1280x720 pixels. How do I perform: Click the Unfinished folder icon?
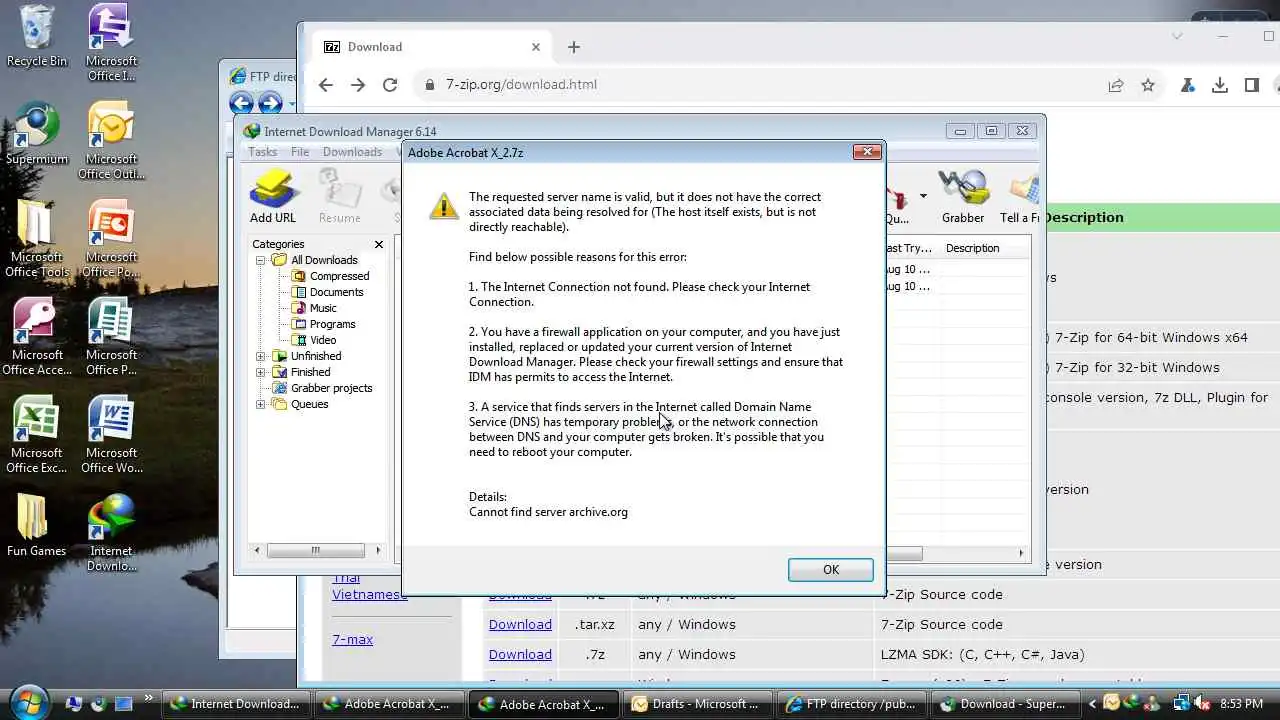279,356
